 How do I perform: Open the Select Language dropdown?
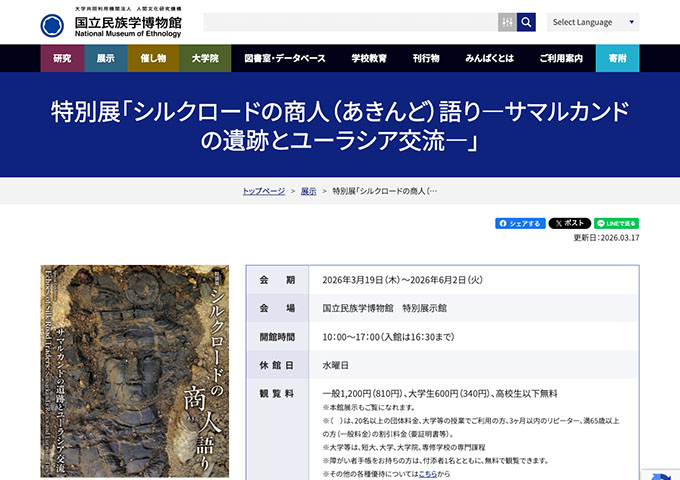coord(593,22)
